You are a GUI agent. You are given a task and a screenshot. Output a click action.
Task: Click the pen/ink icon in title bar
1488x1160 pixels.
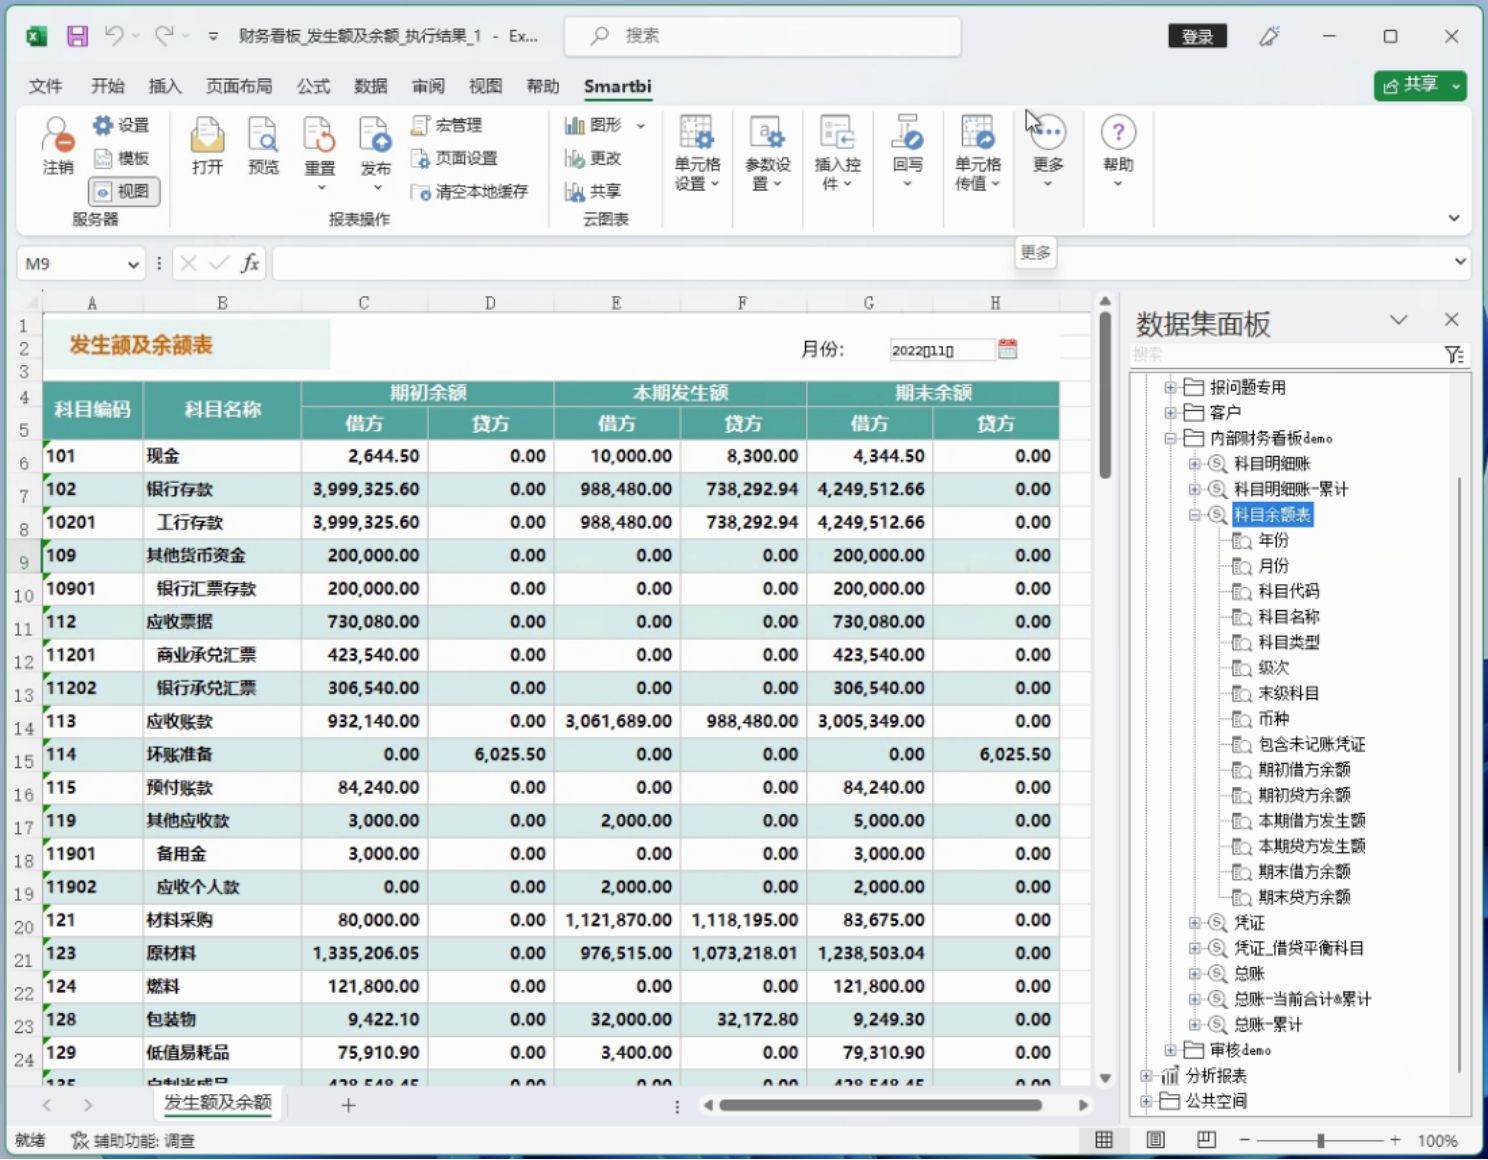1269,36
